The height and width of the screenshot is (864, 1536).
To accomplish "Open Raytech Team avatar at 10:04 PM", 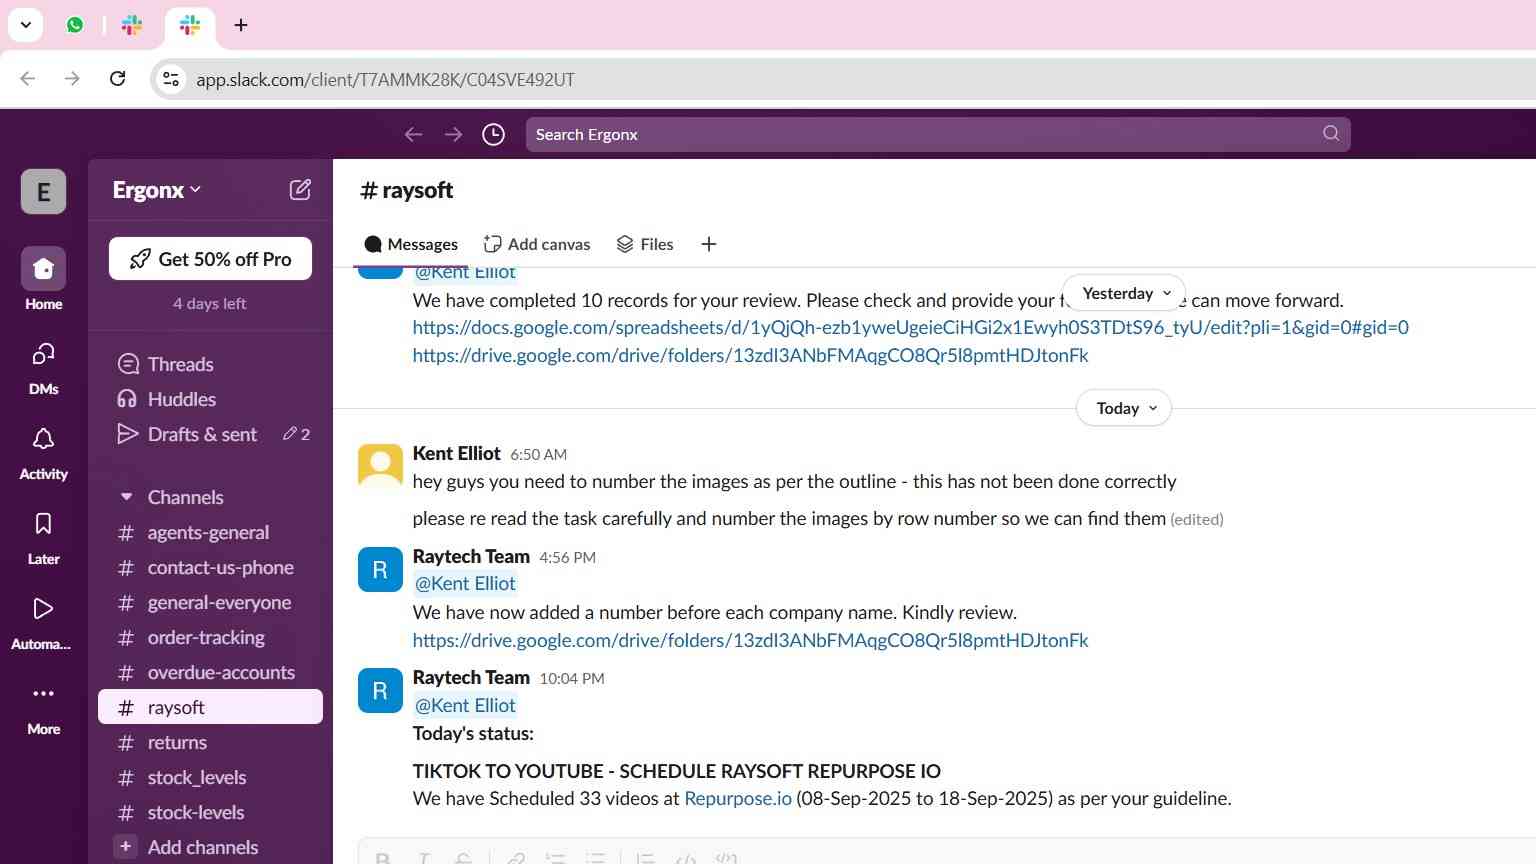I will [x=380, y=690].
